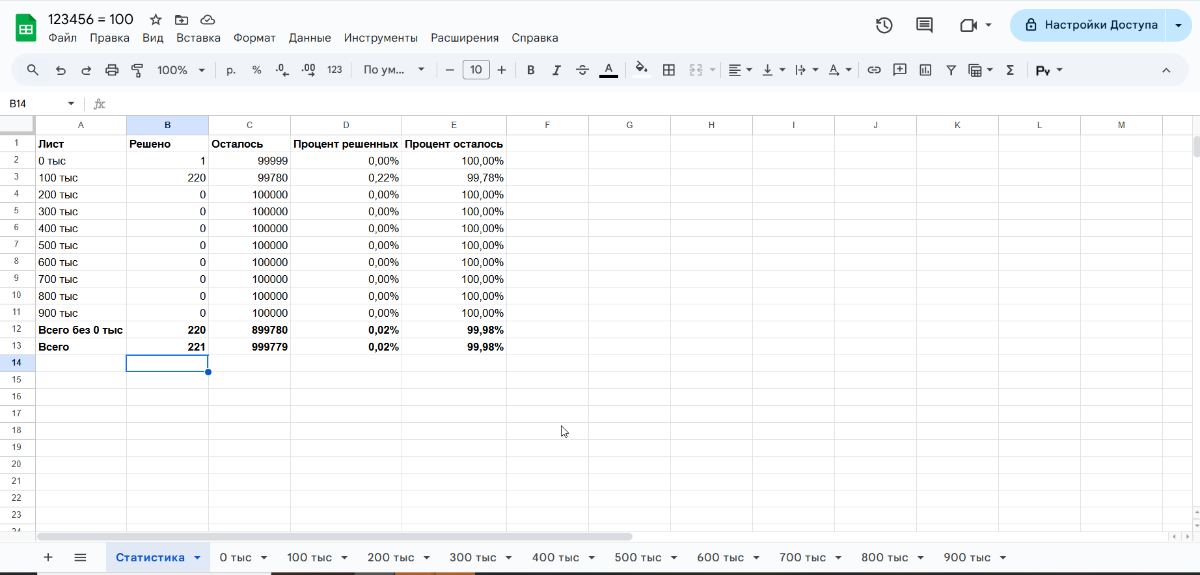Toggle strikethrough formatting
The width and height of the screenshot is (1200, 575).
coord(583,70)
